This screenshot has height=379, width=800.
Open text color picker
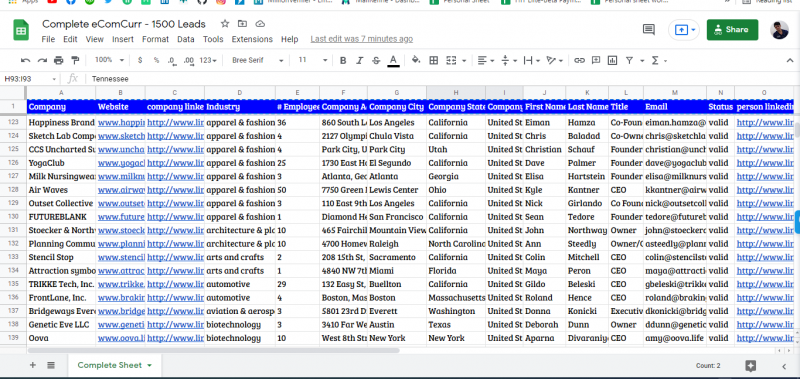pyautogui.click(x=393, y=61)
